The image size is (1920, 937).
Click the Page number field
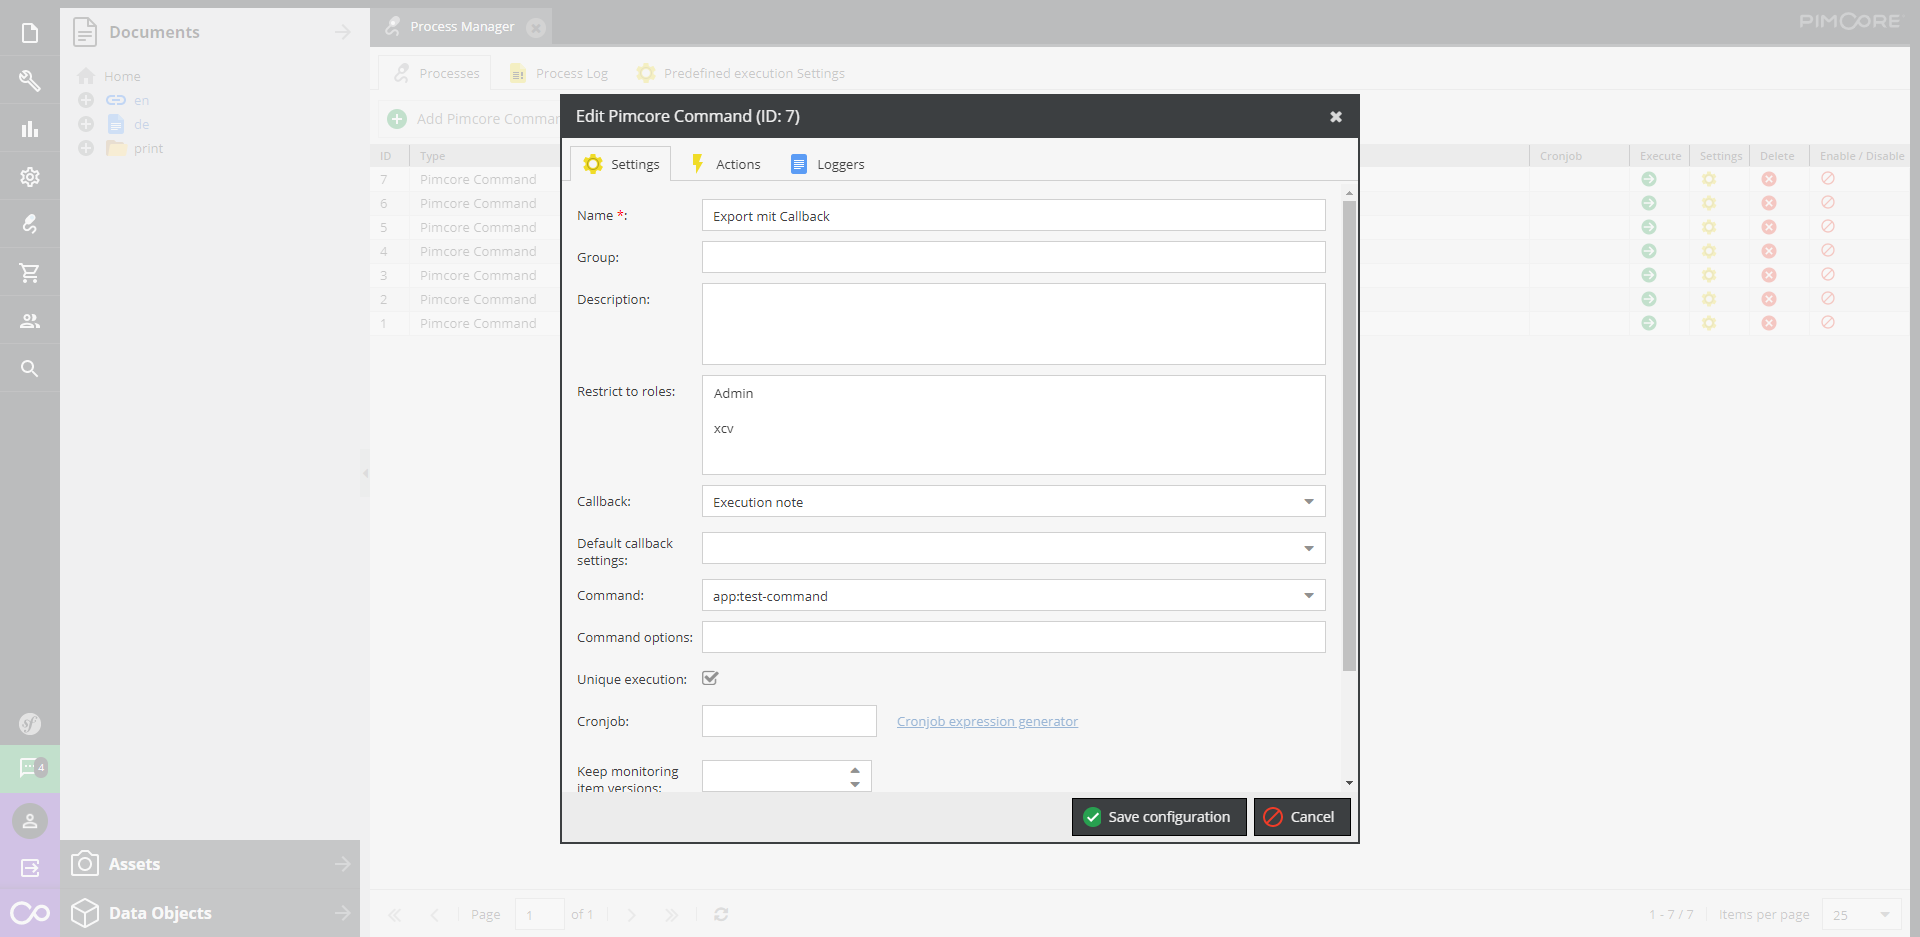coord(539,914)
